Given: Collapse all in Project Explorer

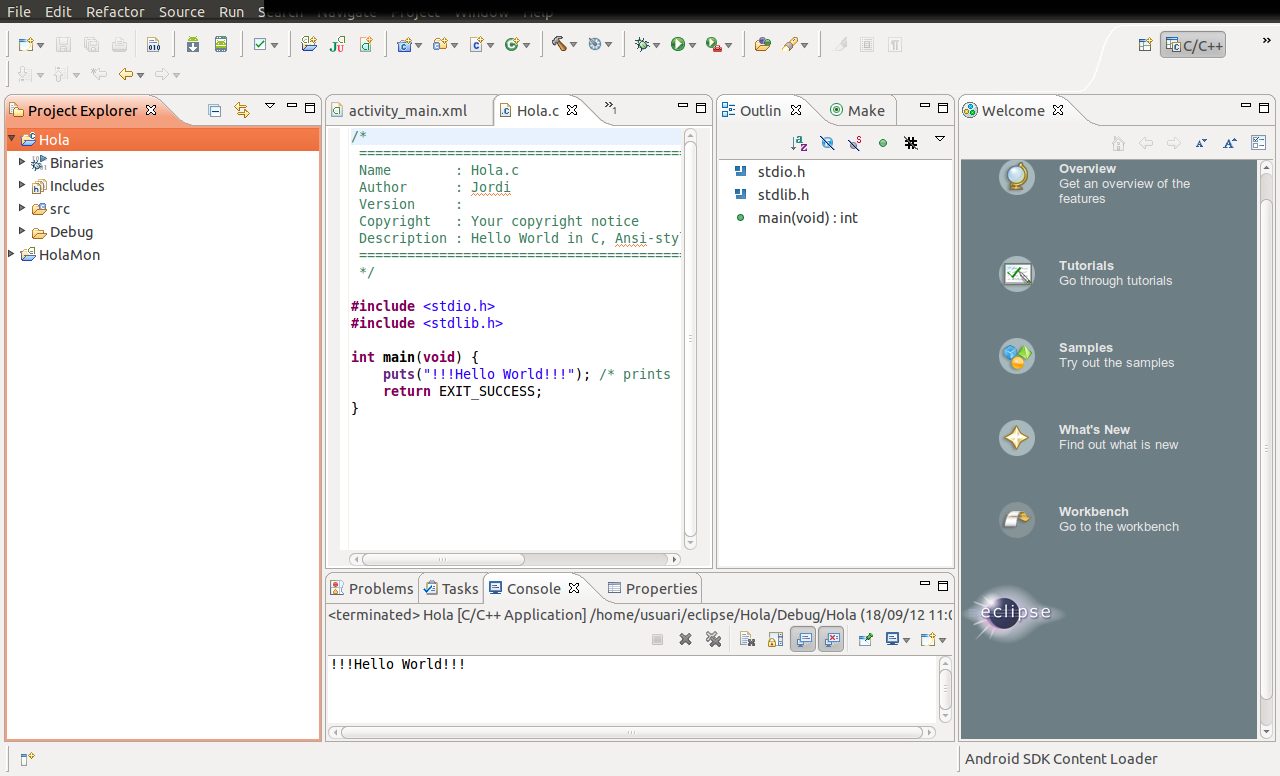Looking at the screenshot, I should click(x=214, y=110).
